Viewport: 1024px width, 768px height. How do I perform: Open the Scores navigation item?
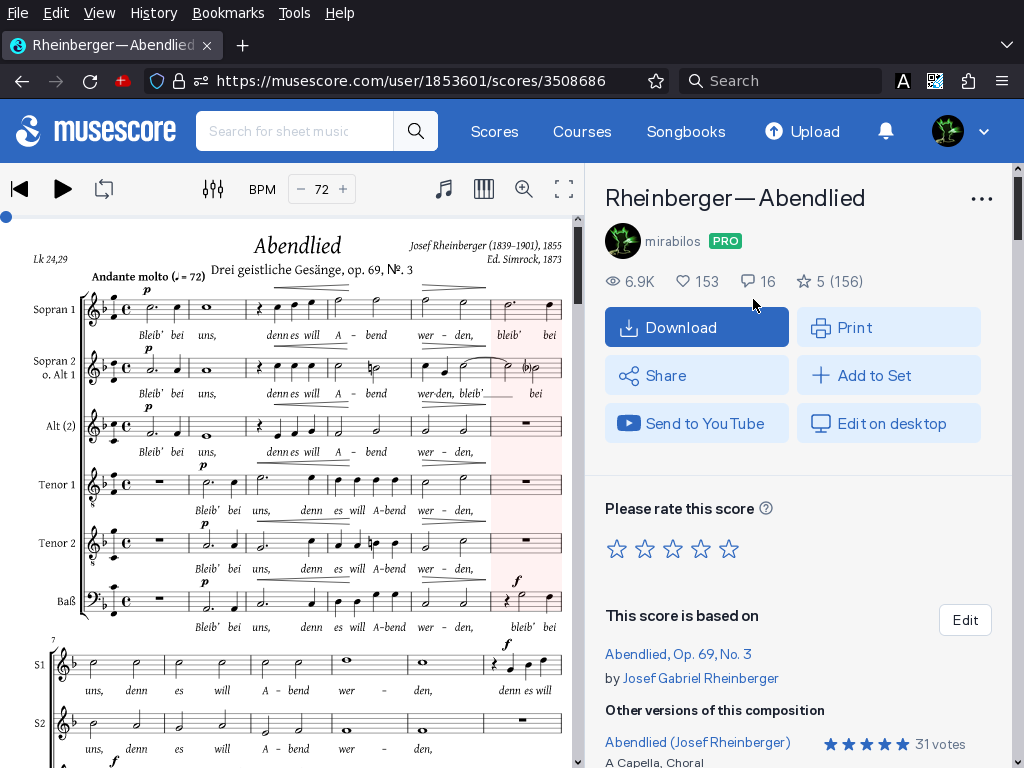[494, 132]
